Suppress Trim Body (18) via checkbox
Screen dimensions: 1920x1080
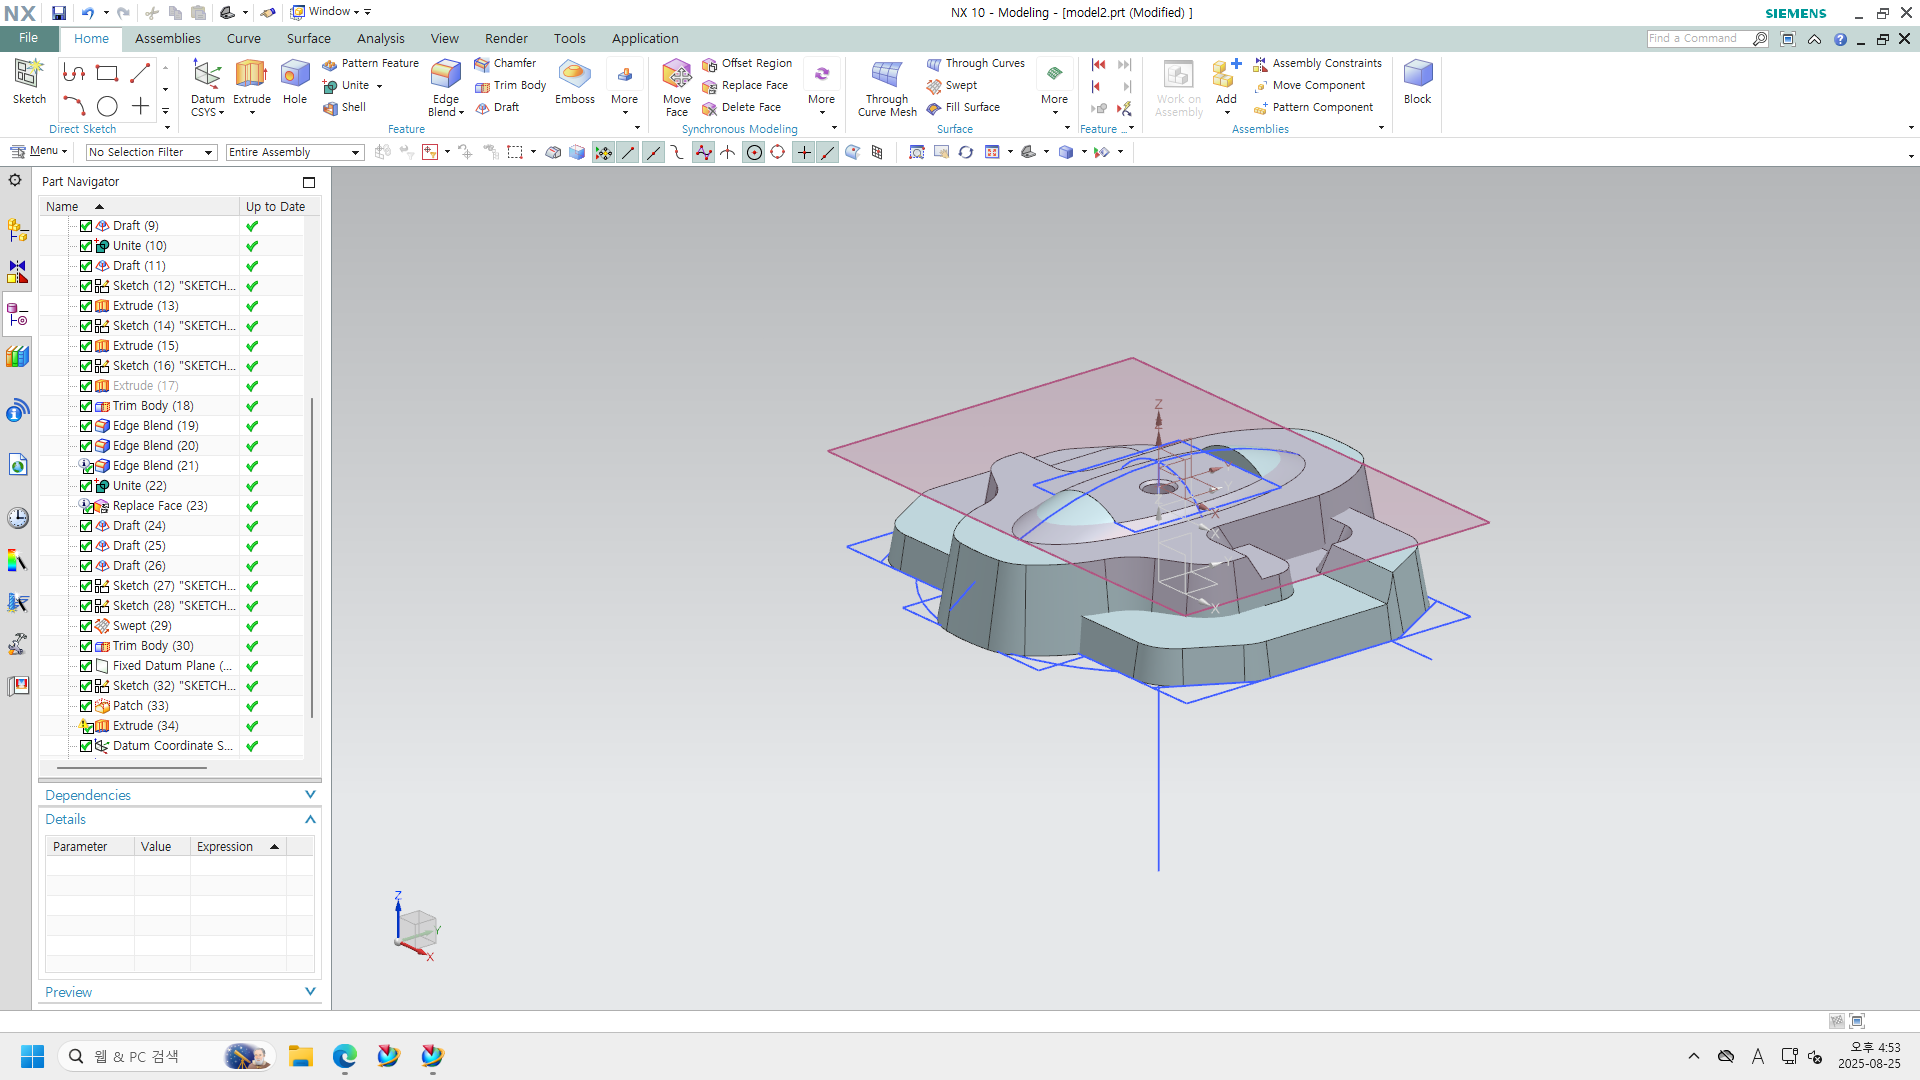coord(86,406)
